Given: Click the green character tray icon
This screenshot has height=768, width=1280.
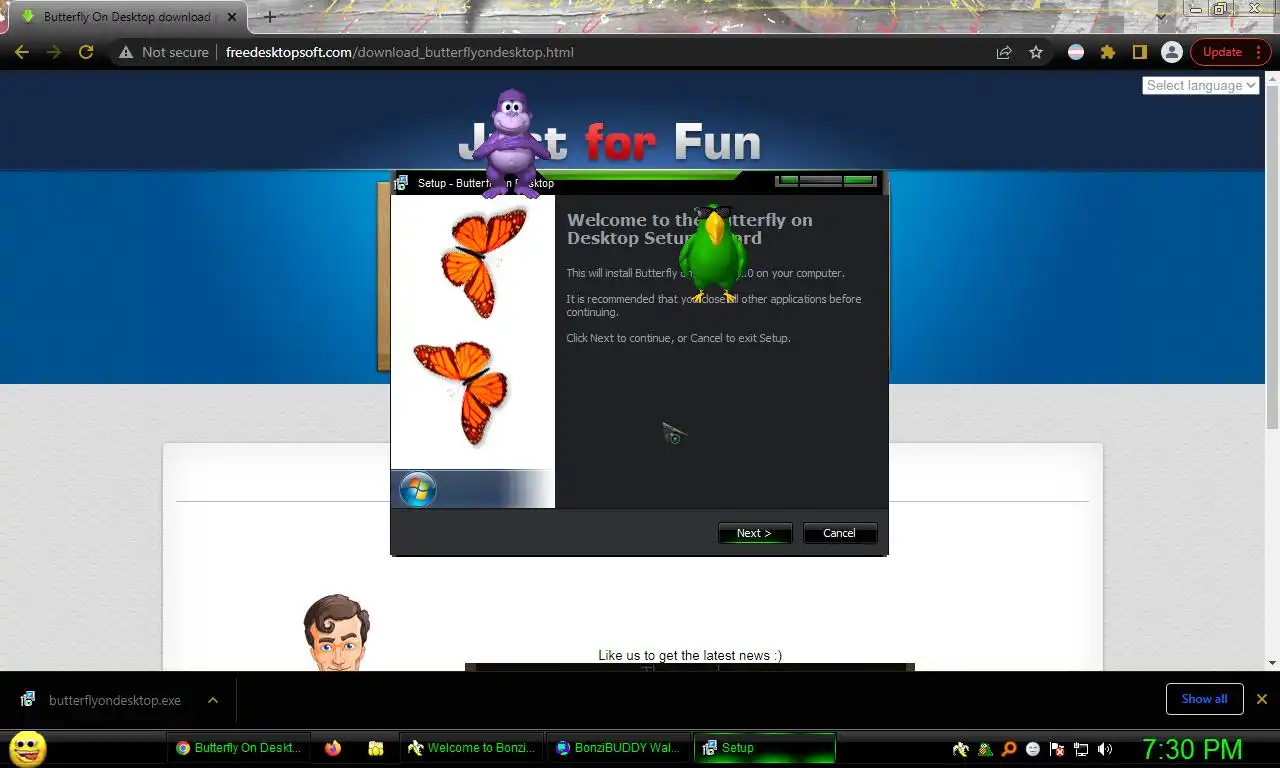Looking at the screenshot, I should click(985, 749).
